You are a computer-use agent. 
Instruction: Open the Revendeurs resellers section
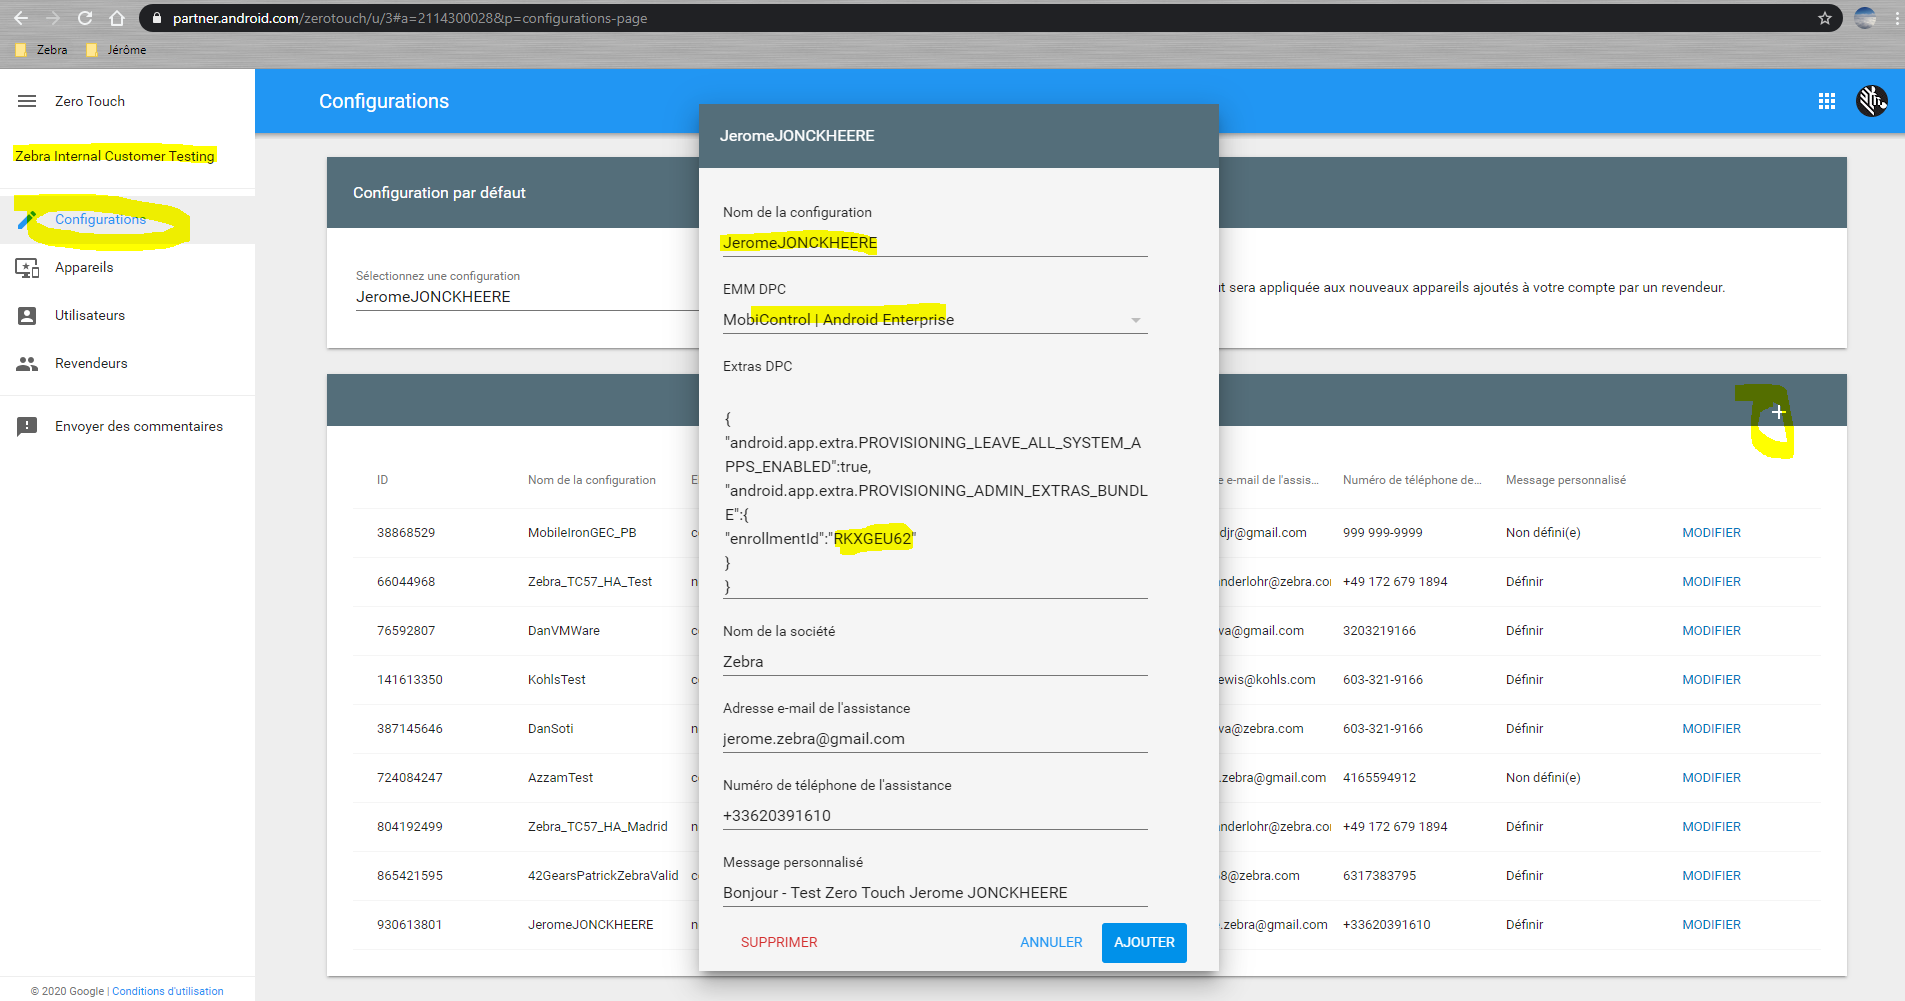pyautogui.click(x=28, y=363)
